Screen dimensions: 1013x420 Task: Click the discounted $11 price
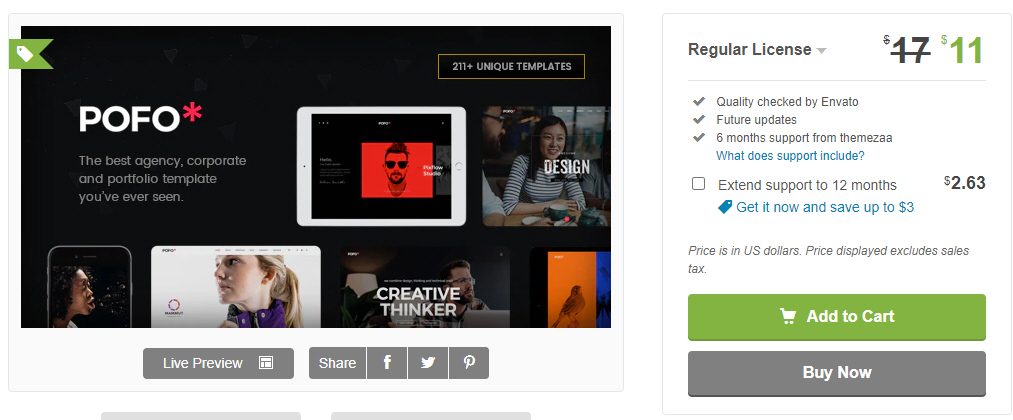(x=963, y=50)
